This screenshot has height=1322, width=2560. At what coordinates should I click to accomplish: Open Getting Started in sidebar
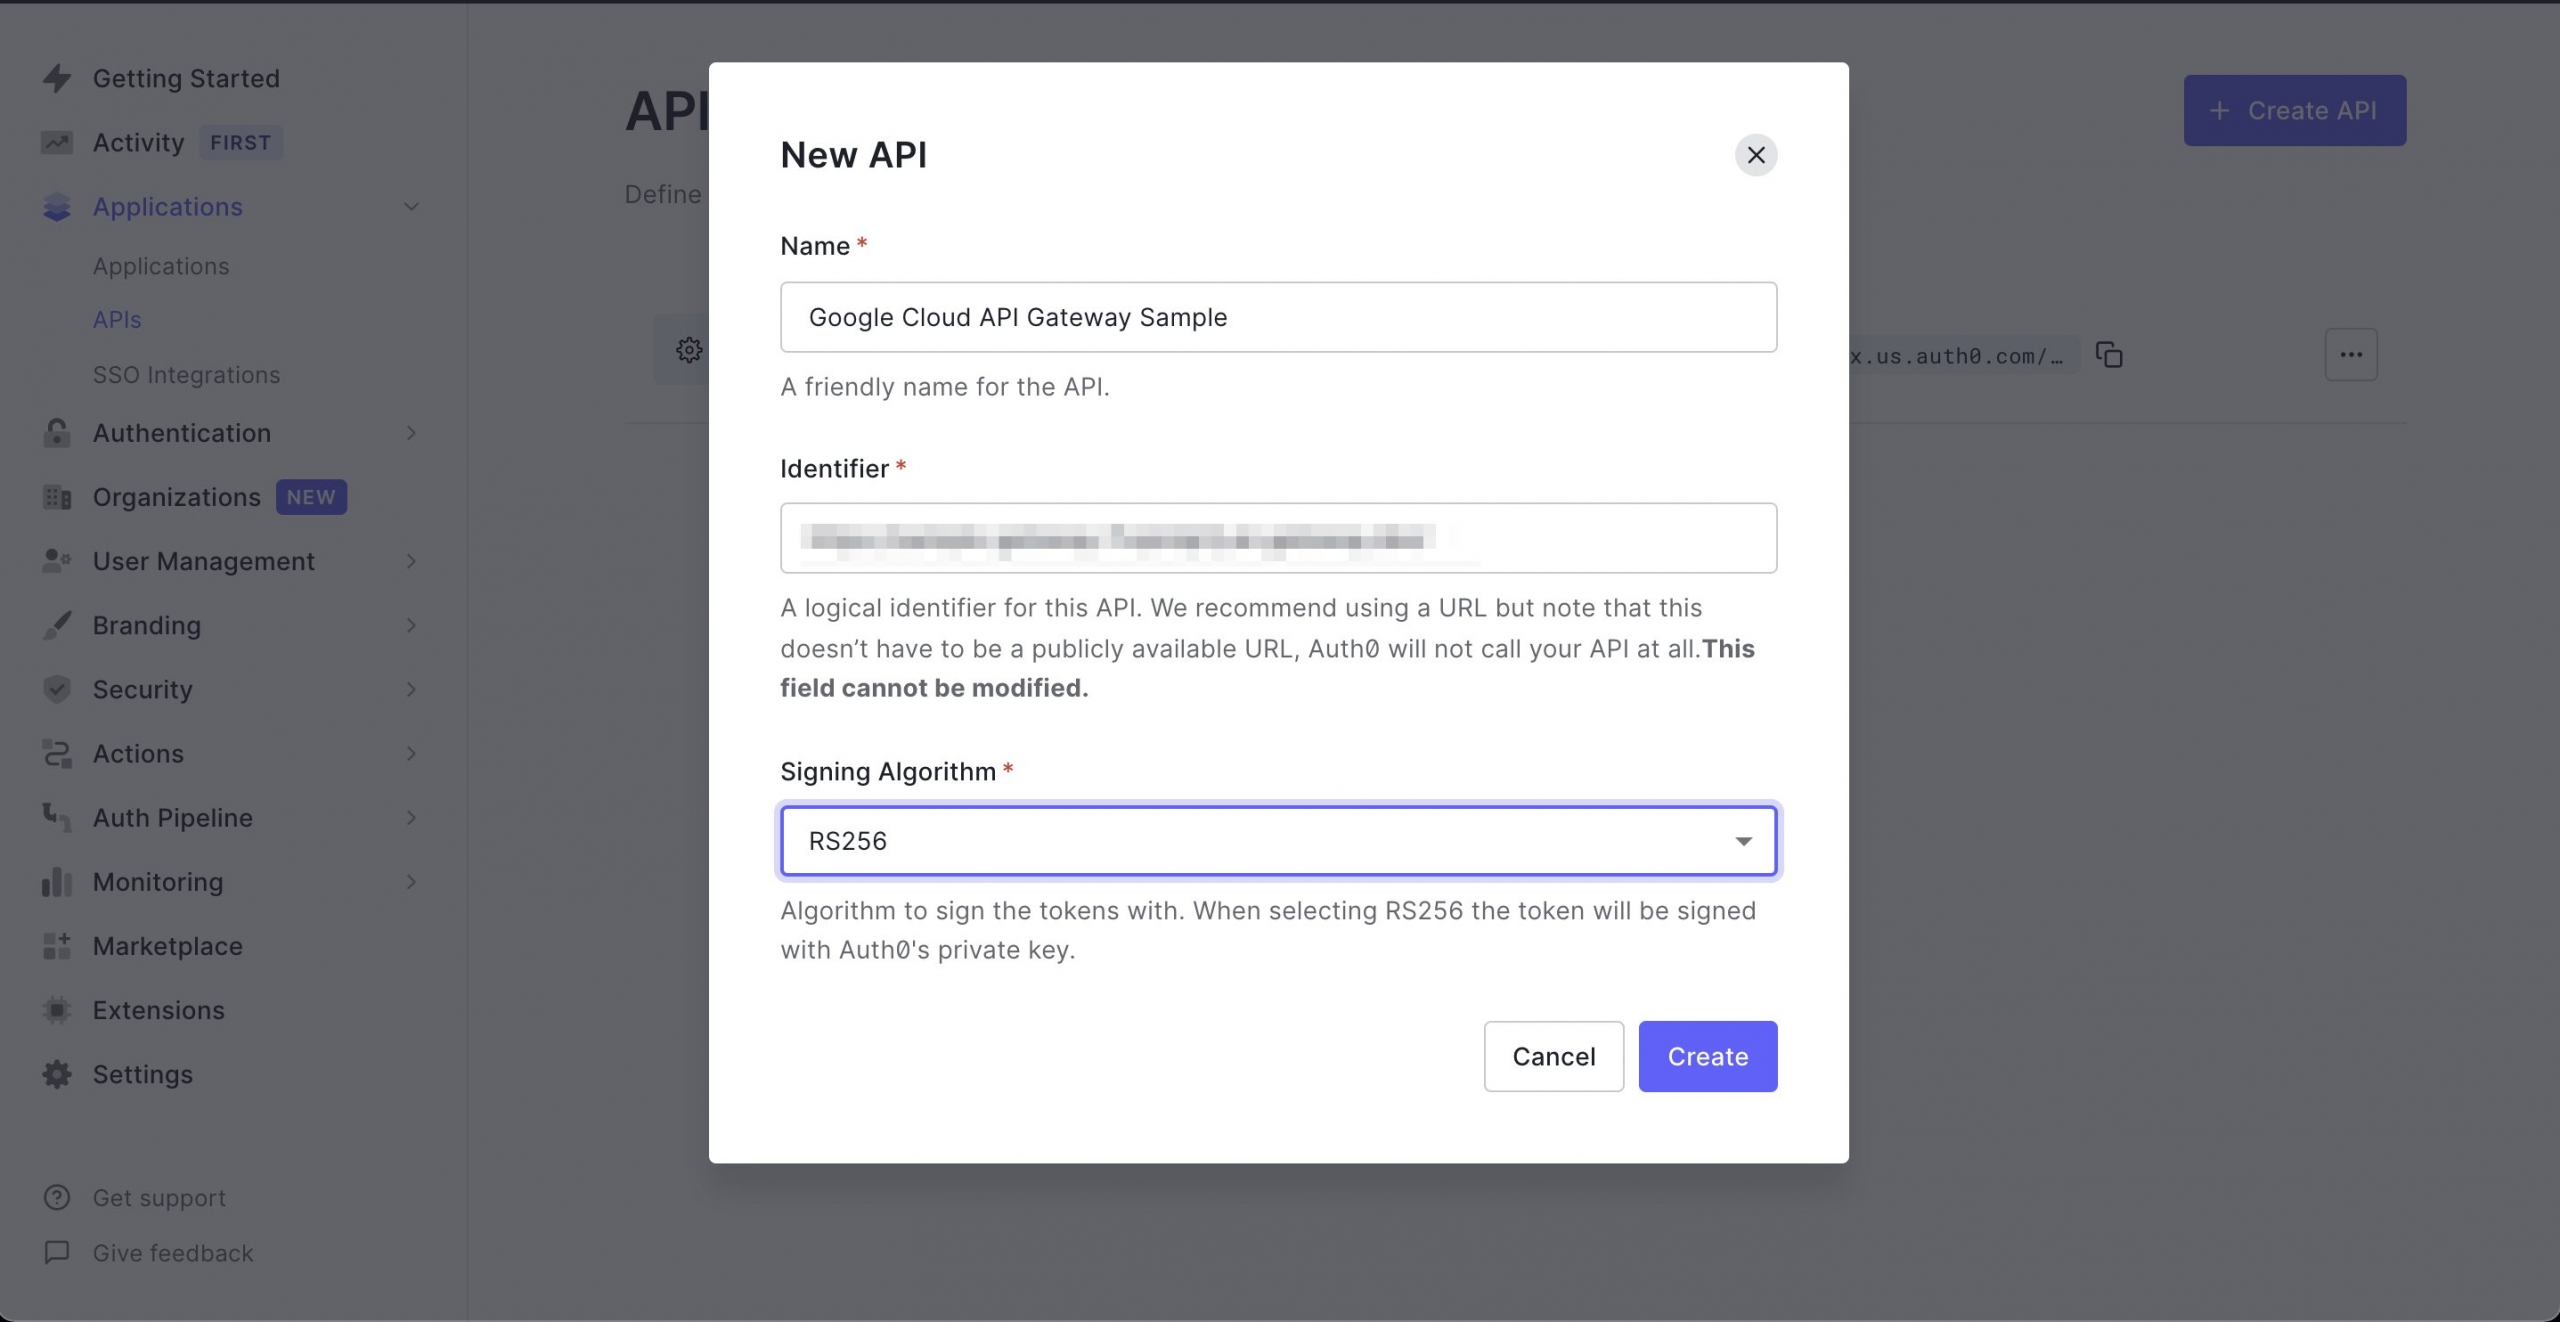coord(186,78)
